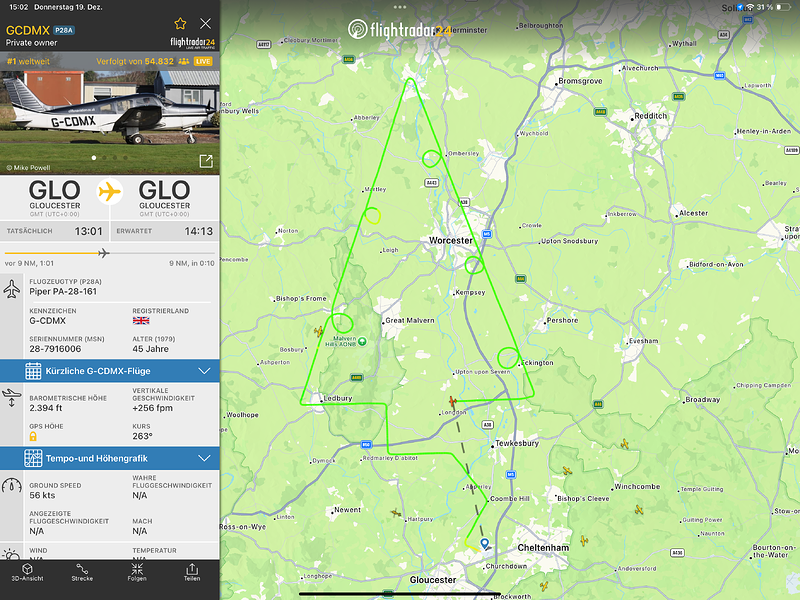Click the flight progress bar airplane marker
This screenshot has height=600, width=800.
pyautogui.click(x=104, y=253)
